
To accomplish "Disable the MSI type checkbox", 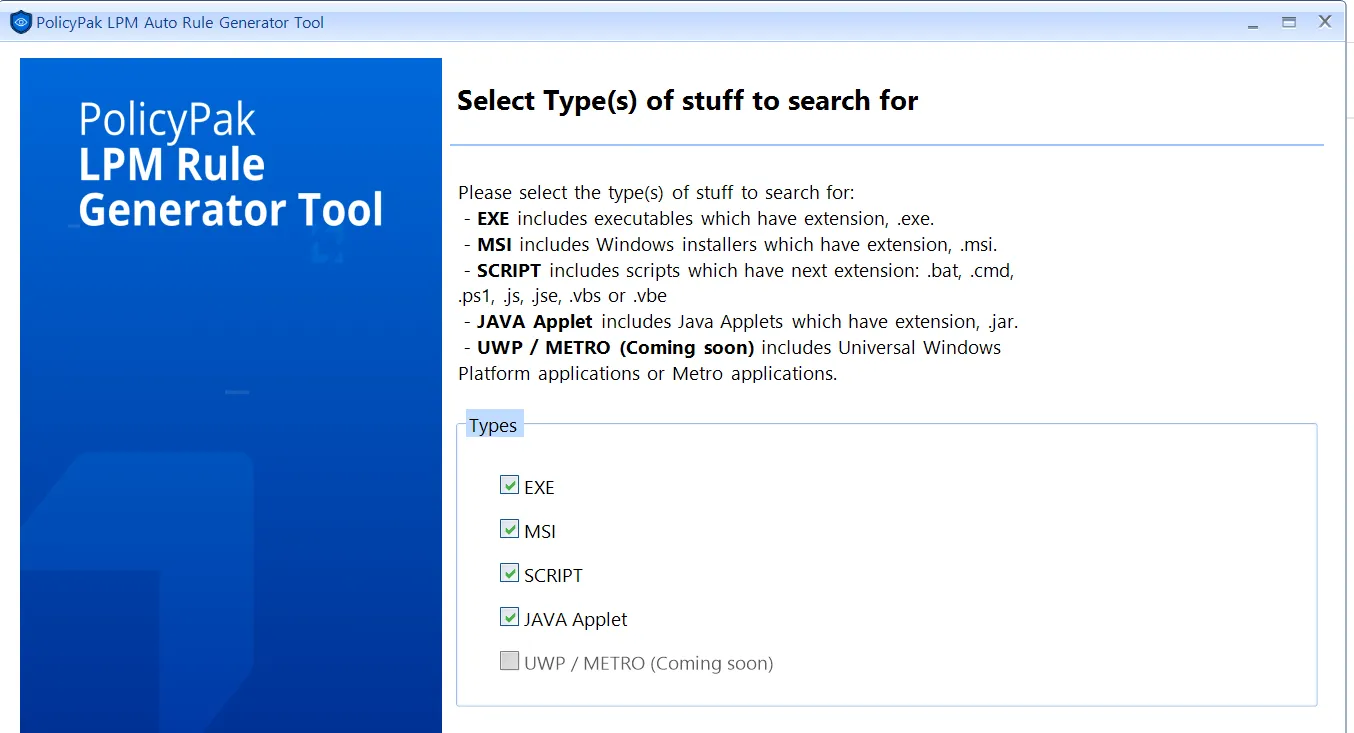I will pyautogui.click(x=510, y=529).
